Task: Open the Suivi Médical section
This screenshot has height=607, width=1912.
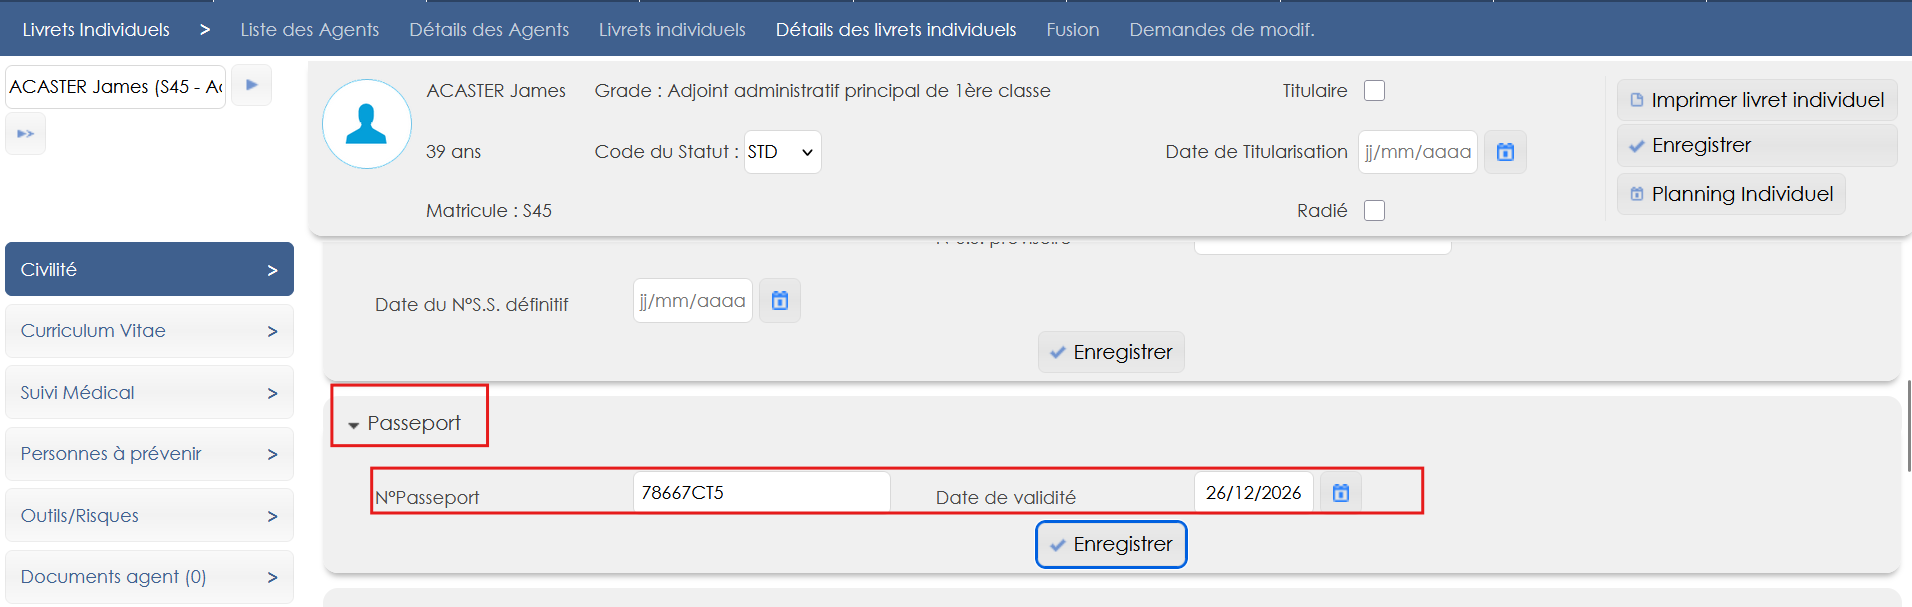Action: [149, 393]
